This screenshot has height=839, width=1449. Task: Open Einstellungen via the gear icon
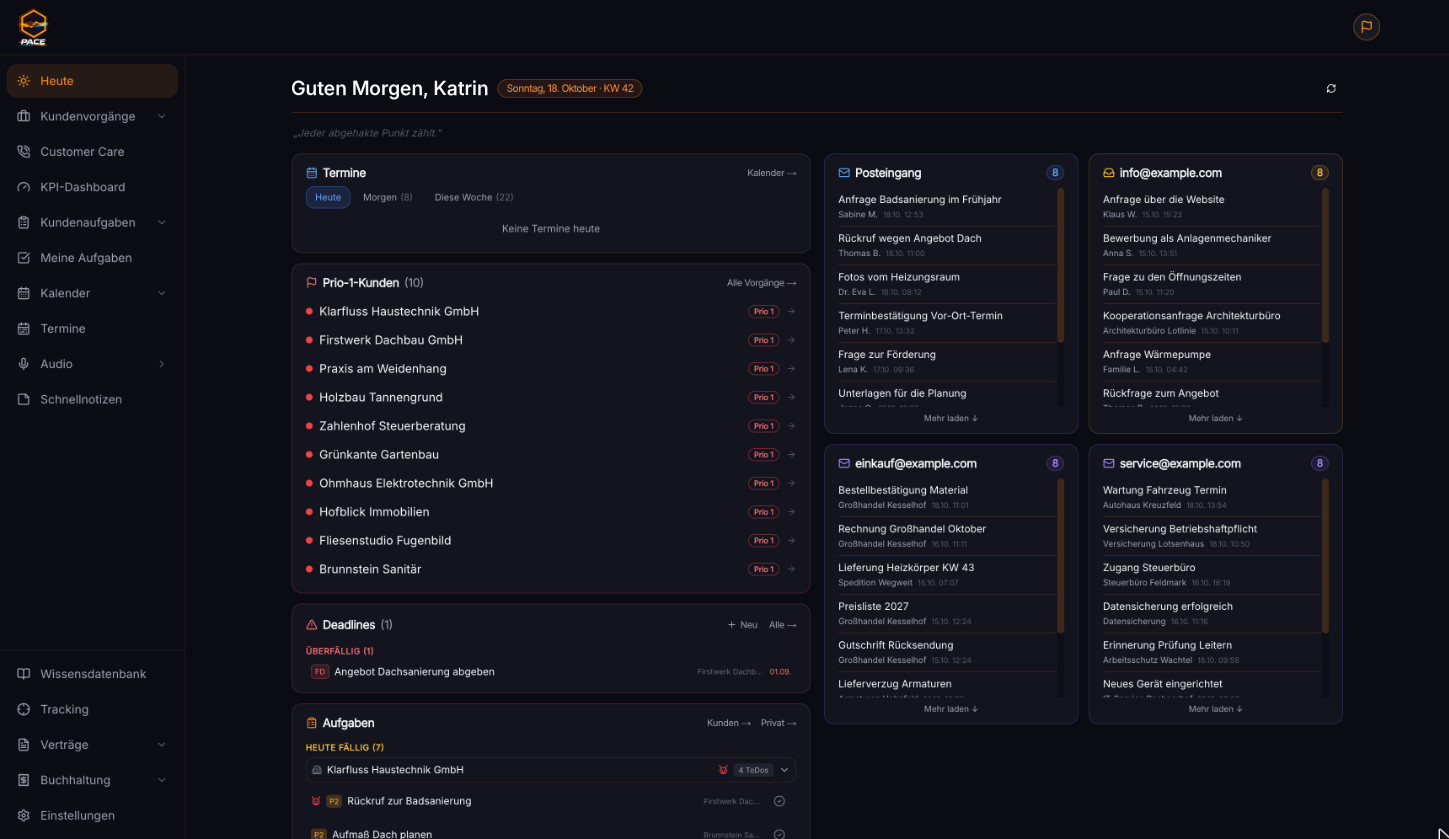[24, 816]
